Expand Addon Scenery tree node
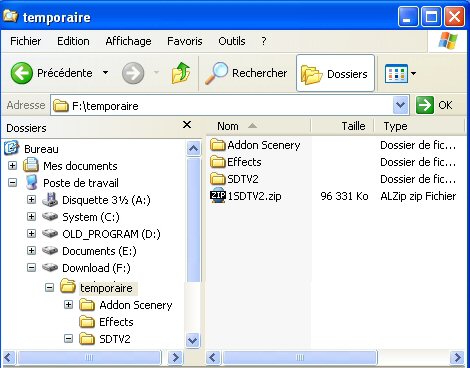 [68, 304]
